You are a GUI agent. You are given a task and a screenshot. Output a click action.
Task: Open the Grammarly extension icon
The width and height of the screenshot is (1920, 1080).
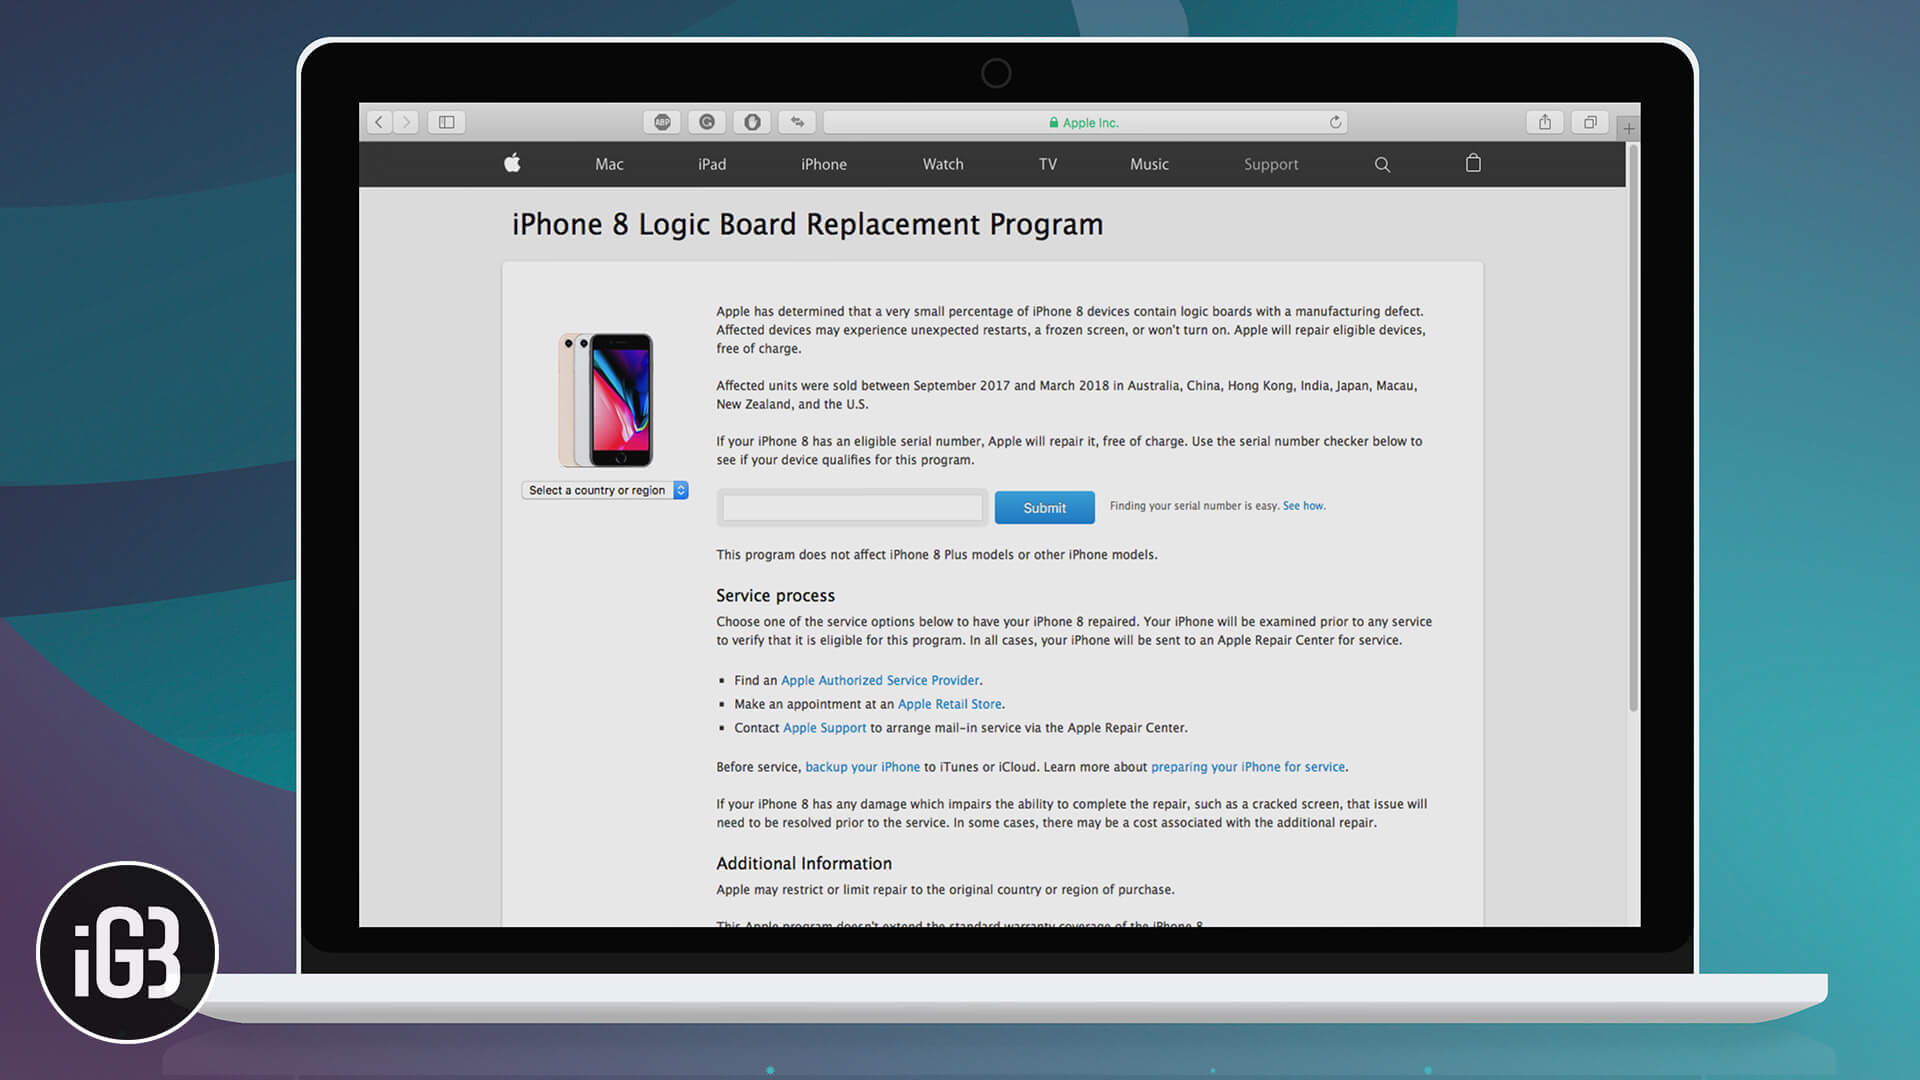point(707,122)
